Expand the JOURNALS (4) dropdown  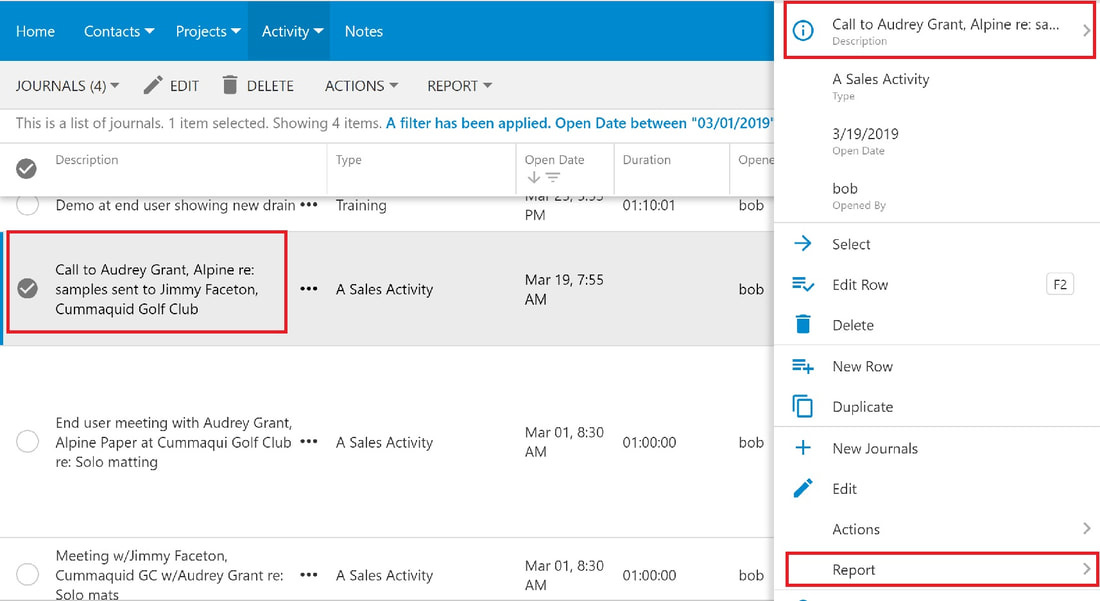[67, 86]
